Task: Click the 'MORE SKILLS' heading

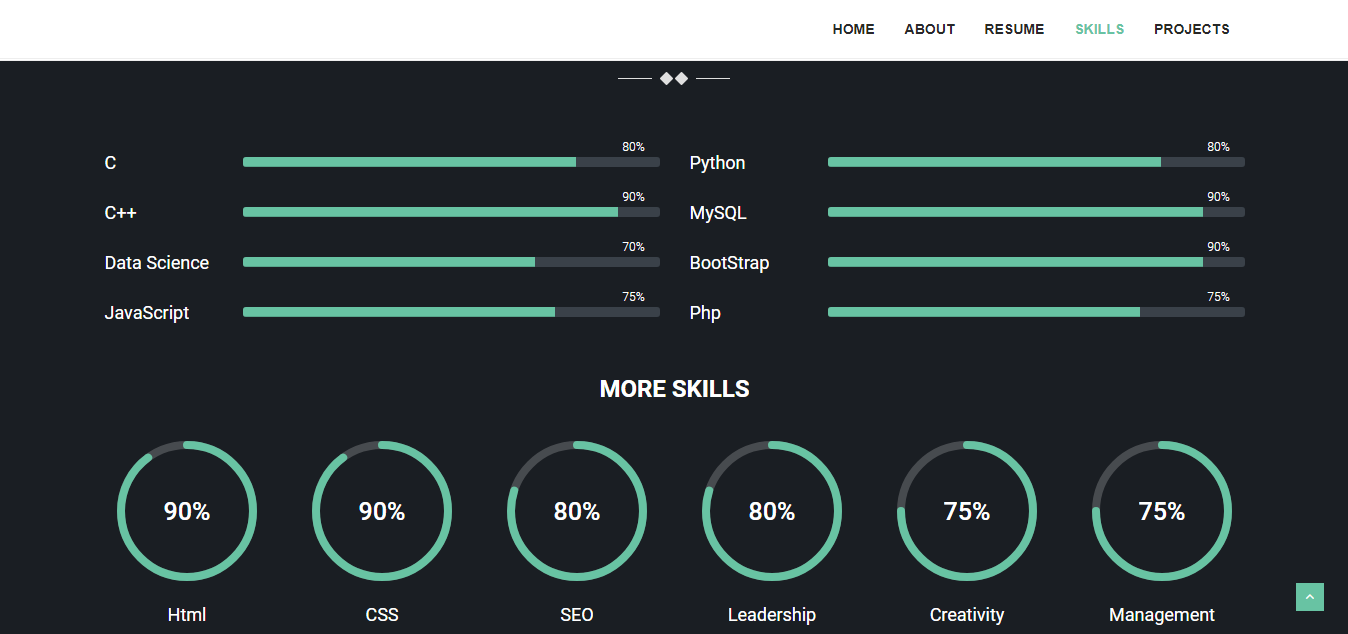Action: click(x=674, y=389)
